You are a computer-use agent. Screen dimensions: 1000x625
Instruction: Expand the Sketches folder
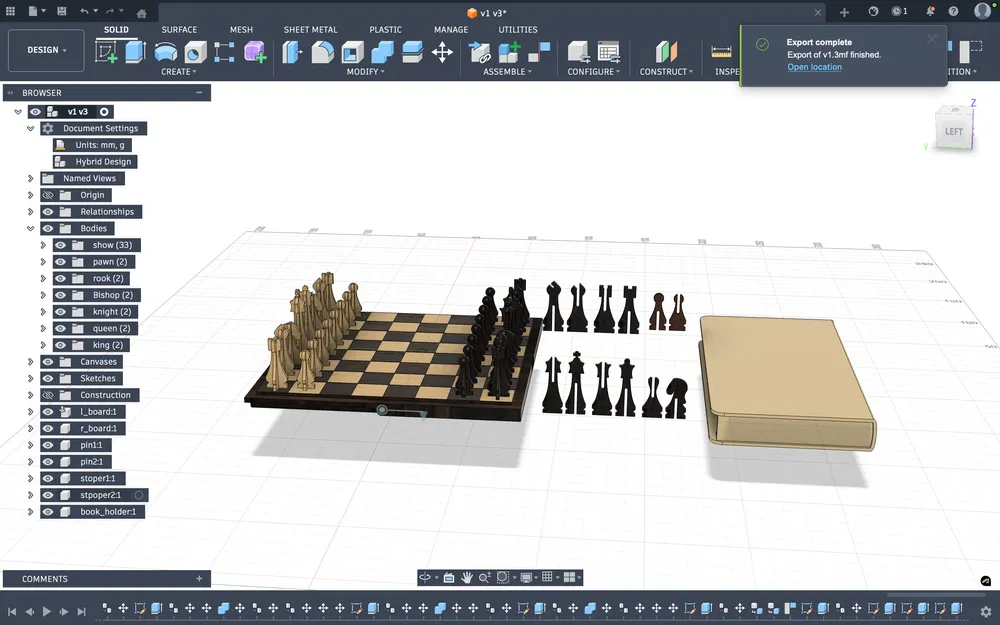pos(30,378)
